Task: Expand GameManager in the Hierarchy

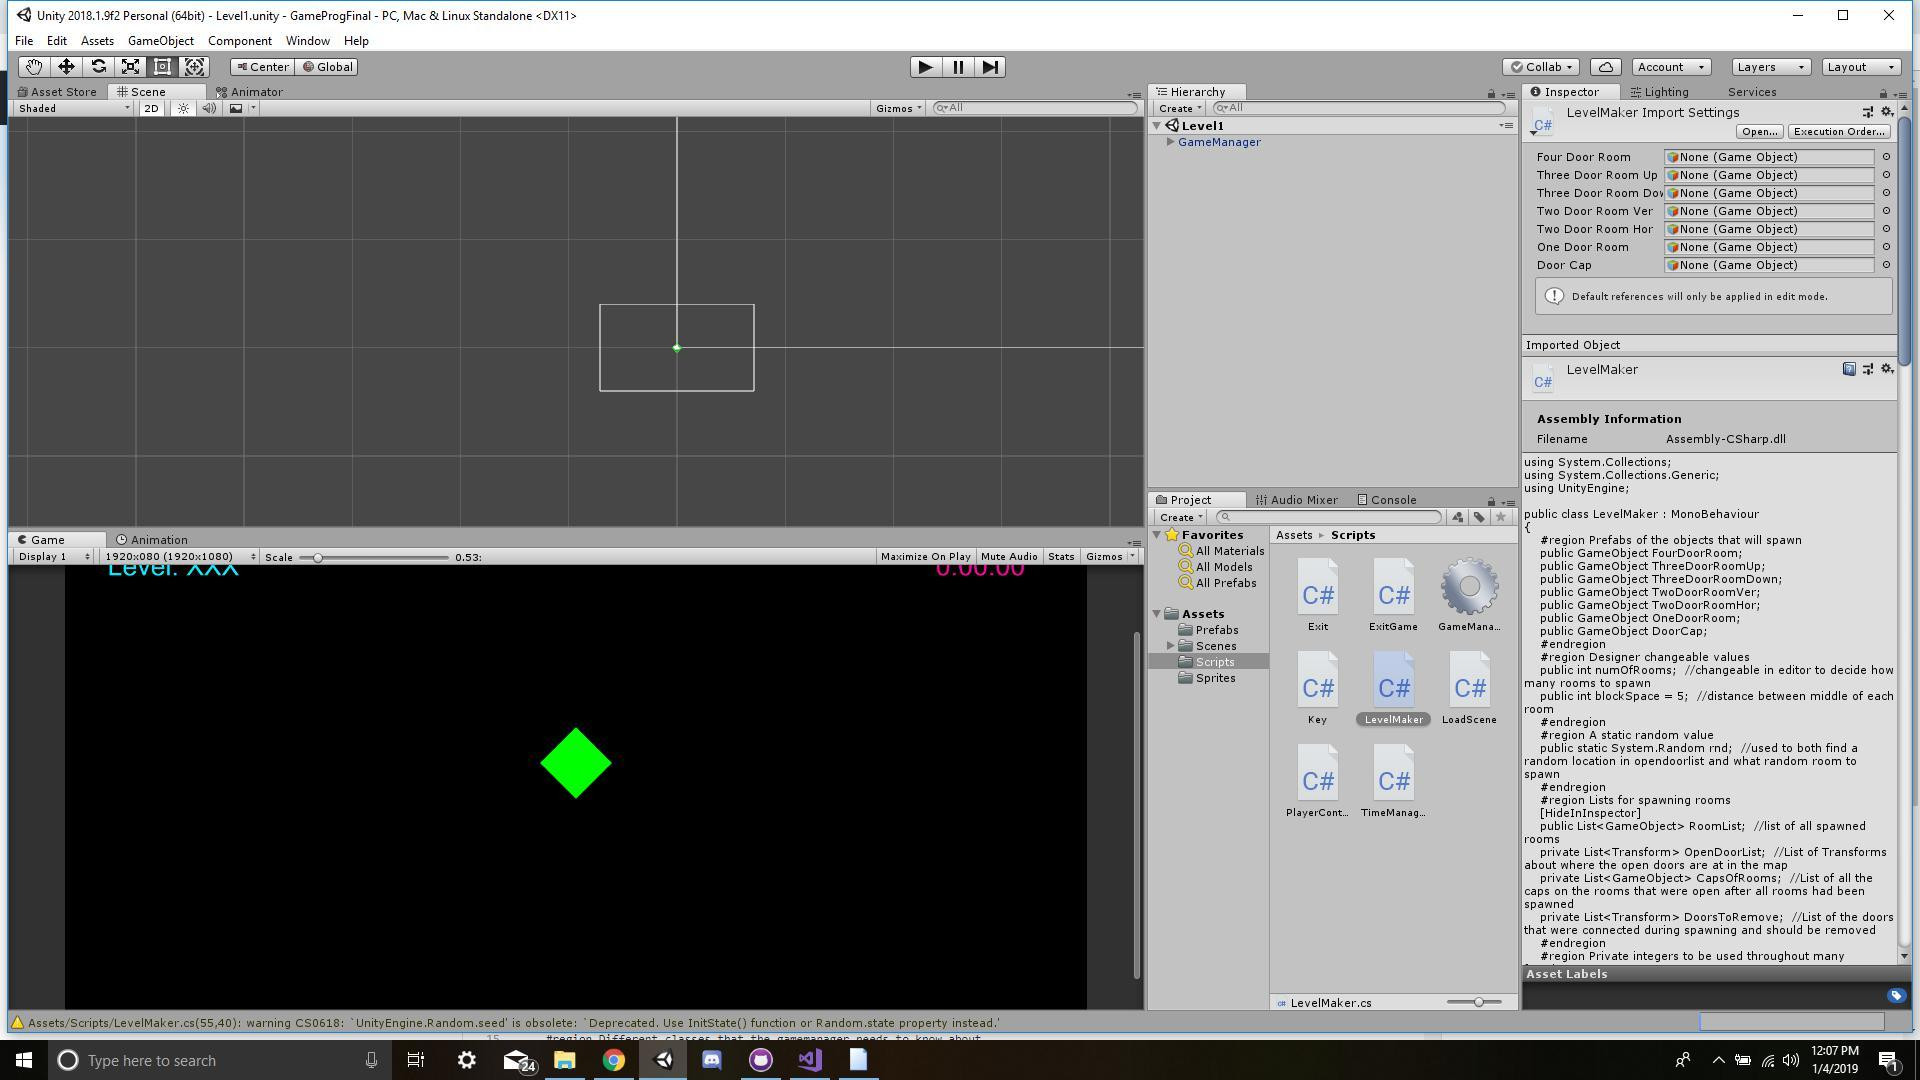Action: (x=1171, y=141)
